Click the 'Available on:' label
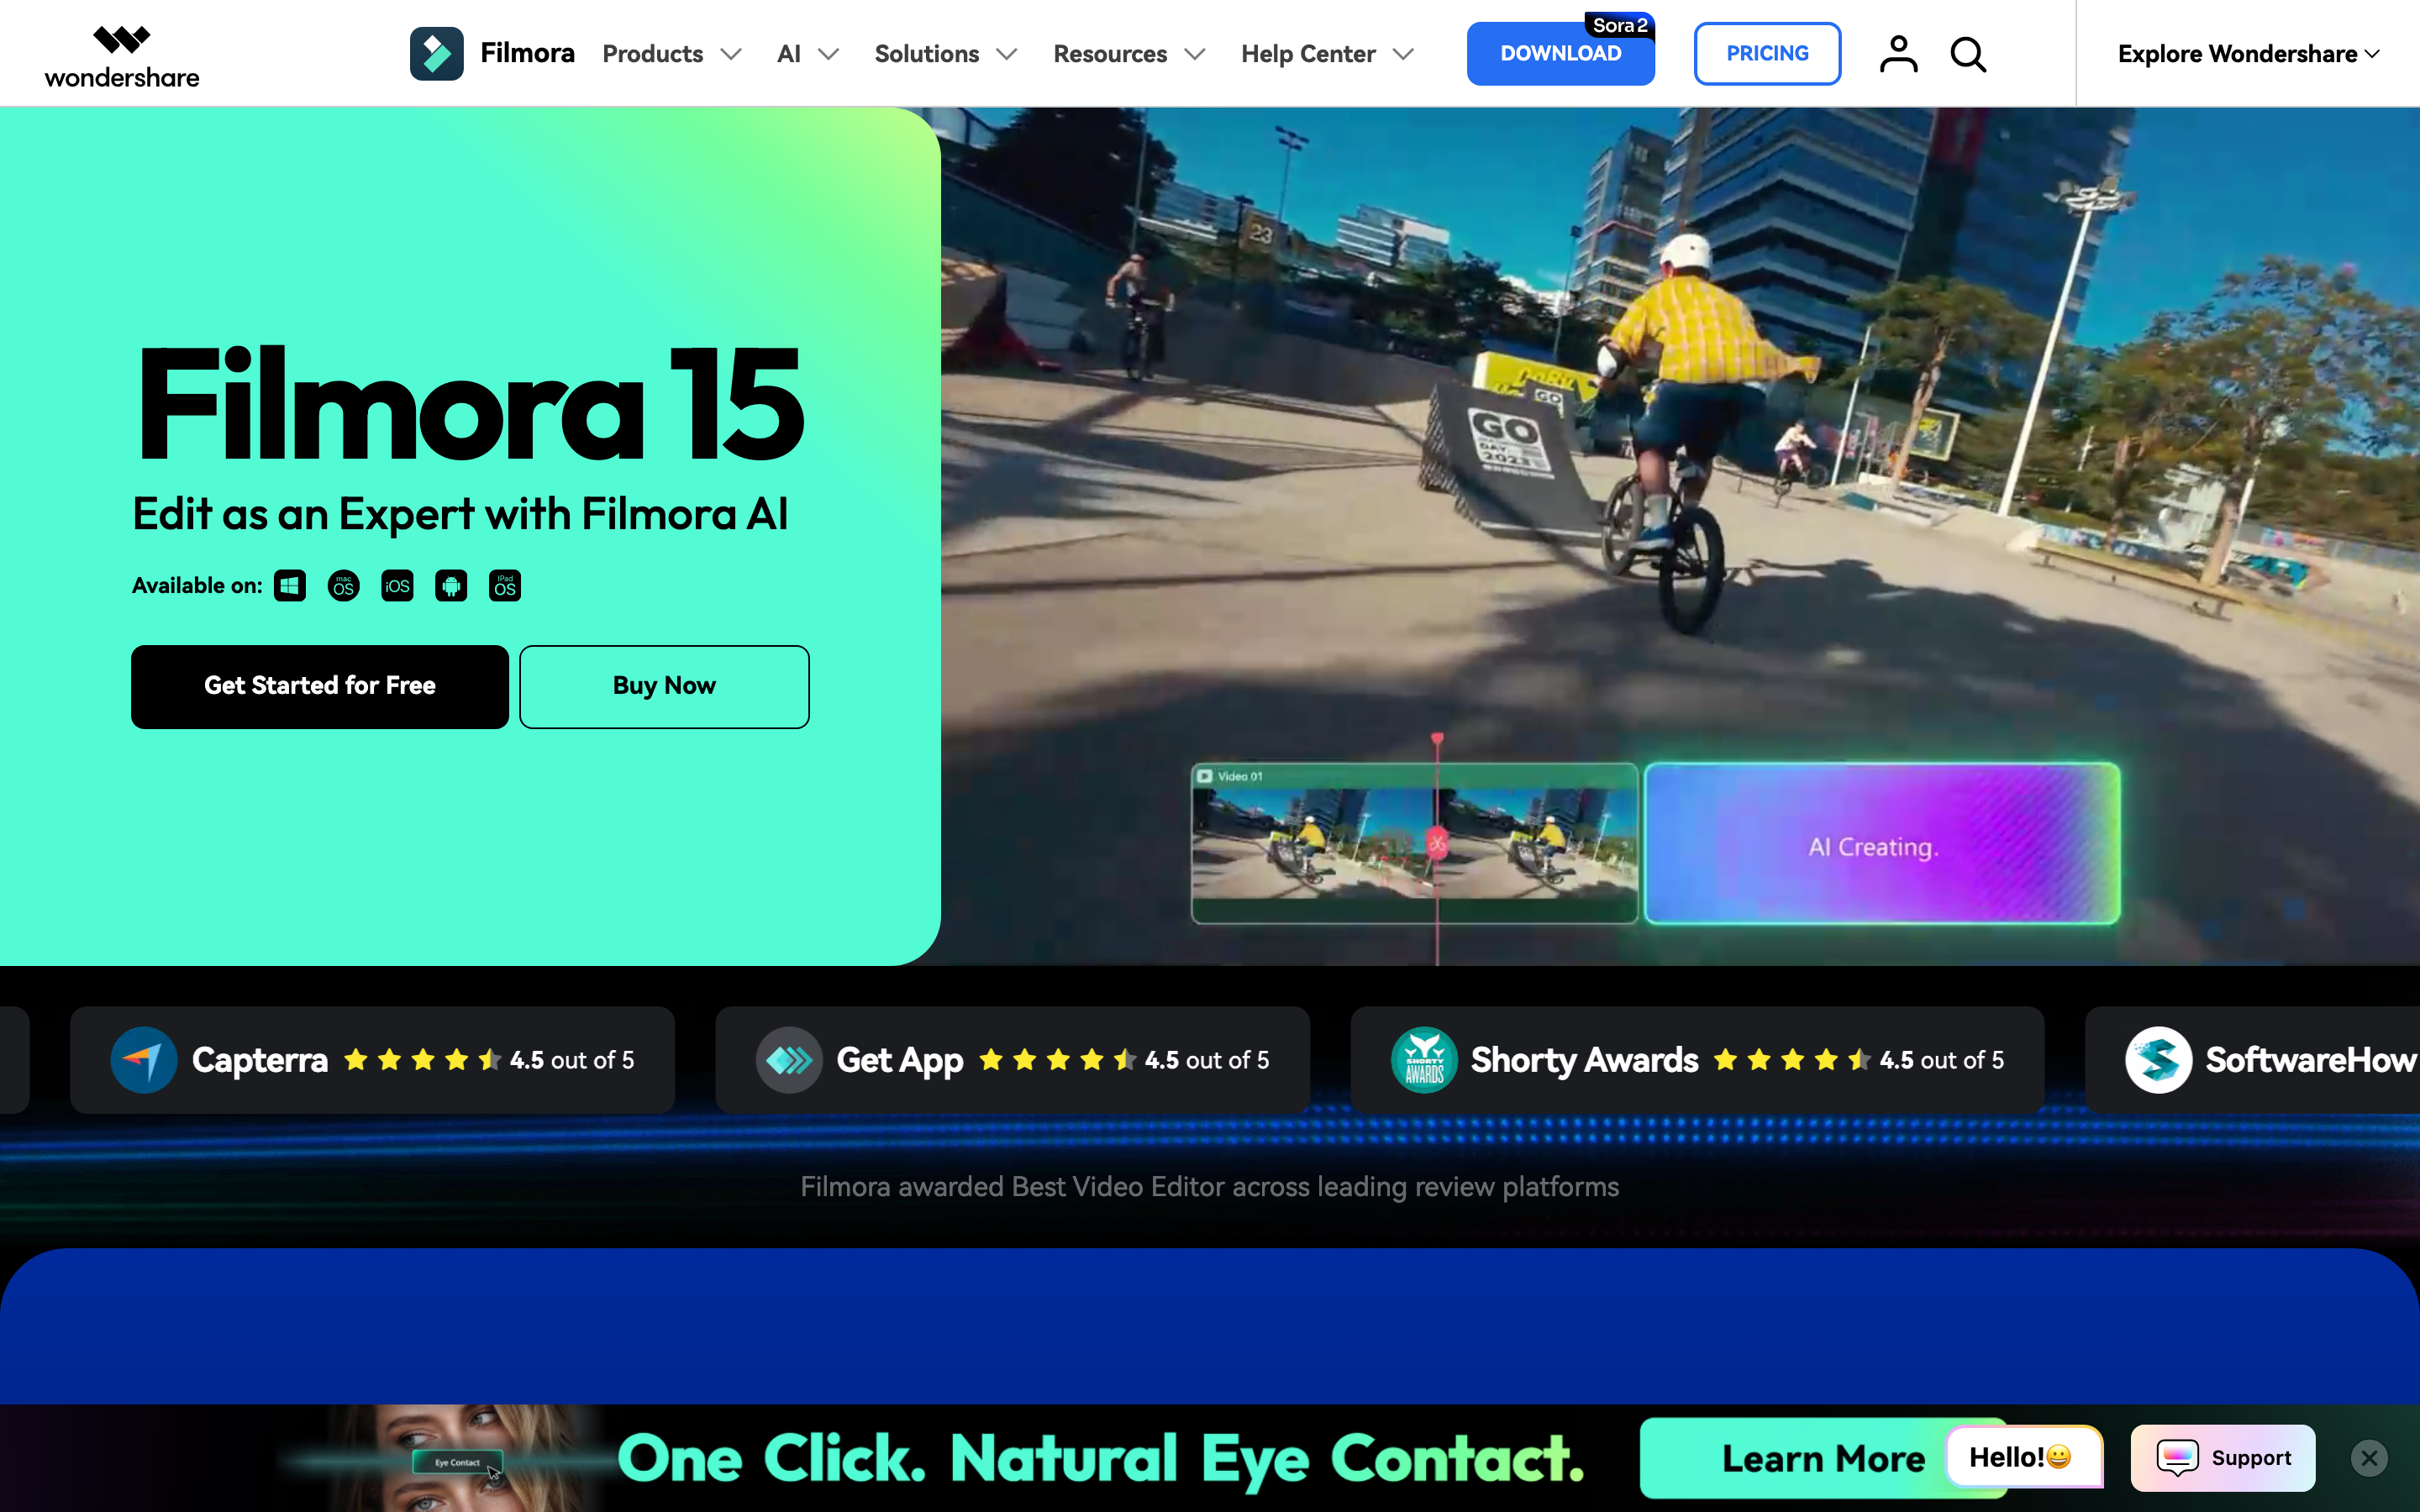The image size is (2420, 1512). [197, 586]
